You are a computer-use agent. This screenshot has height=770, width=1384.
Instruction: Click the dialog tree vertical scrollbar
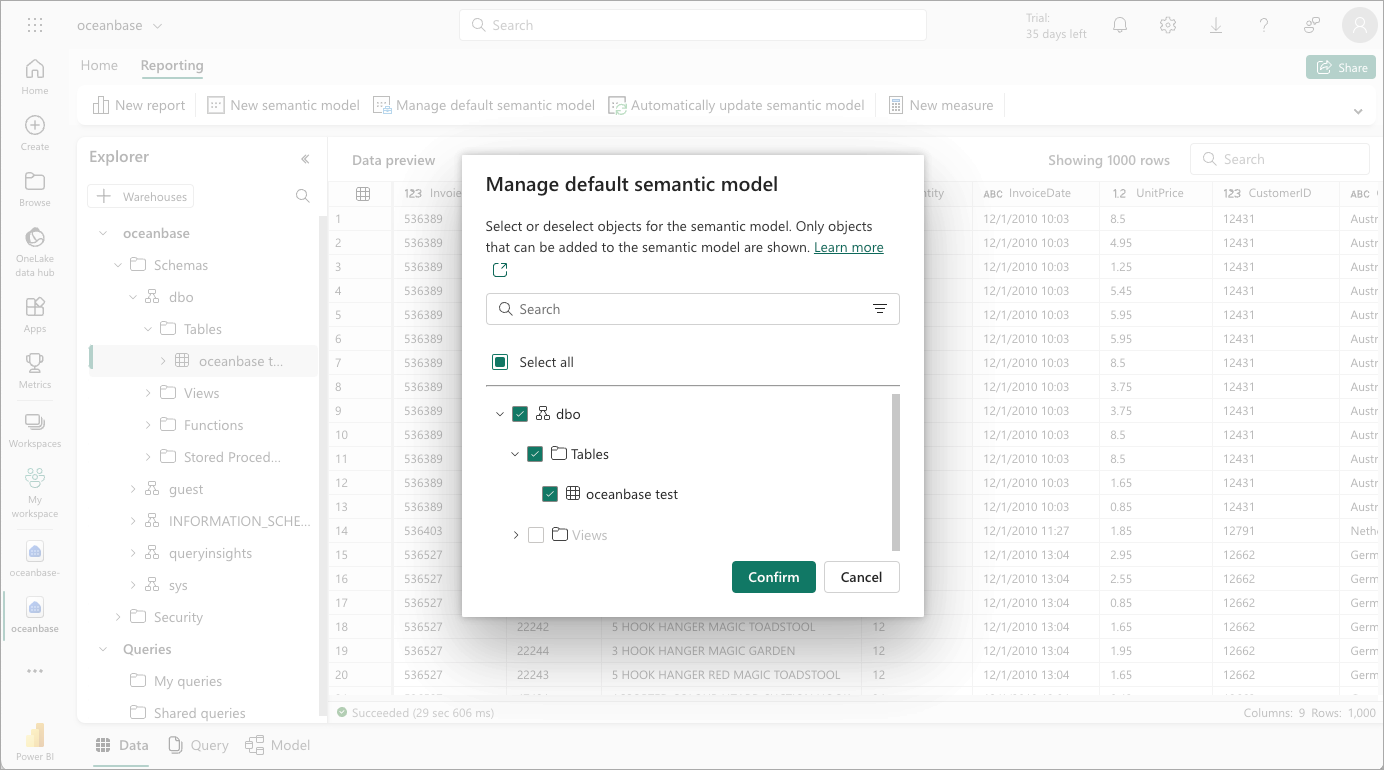[x=896, y=472]
